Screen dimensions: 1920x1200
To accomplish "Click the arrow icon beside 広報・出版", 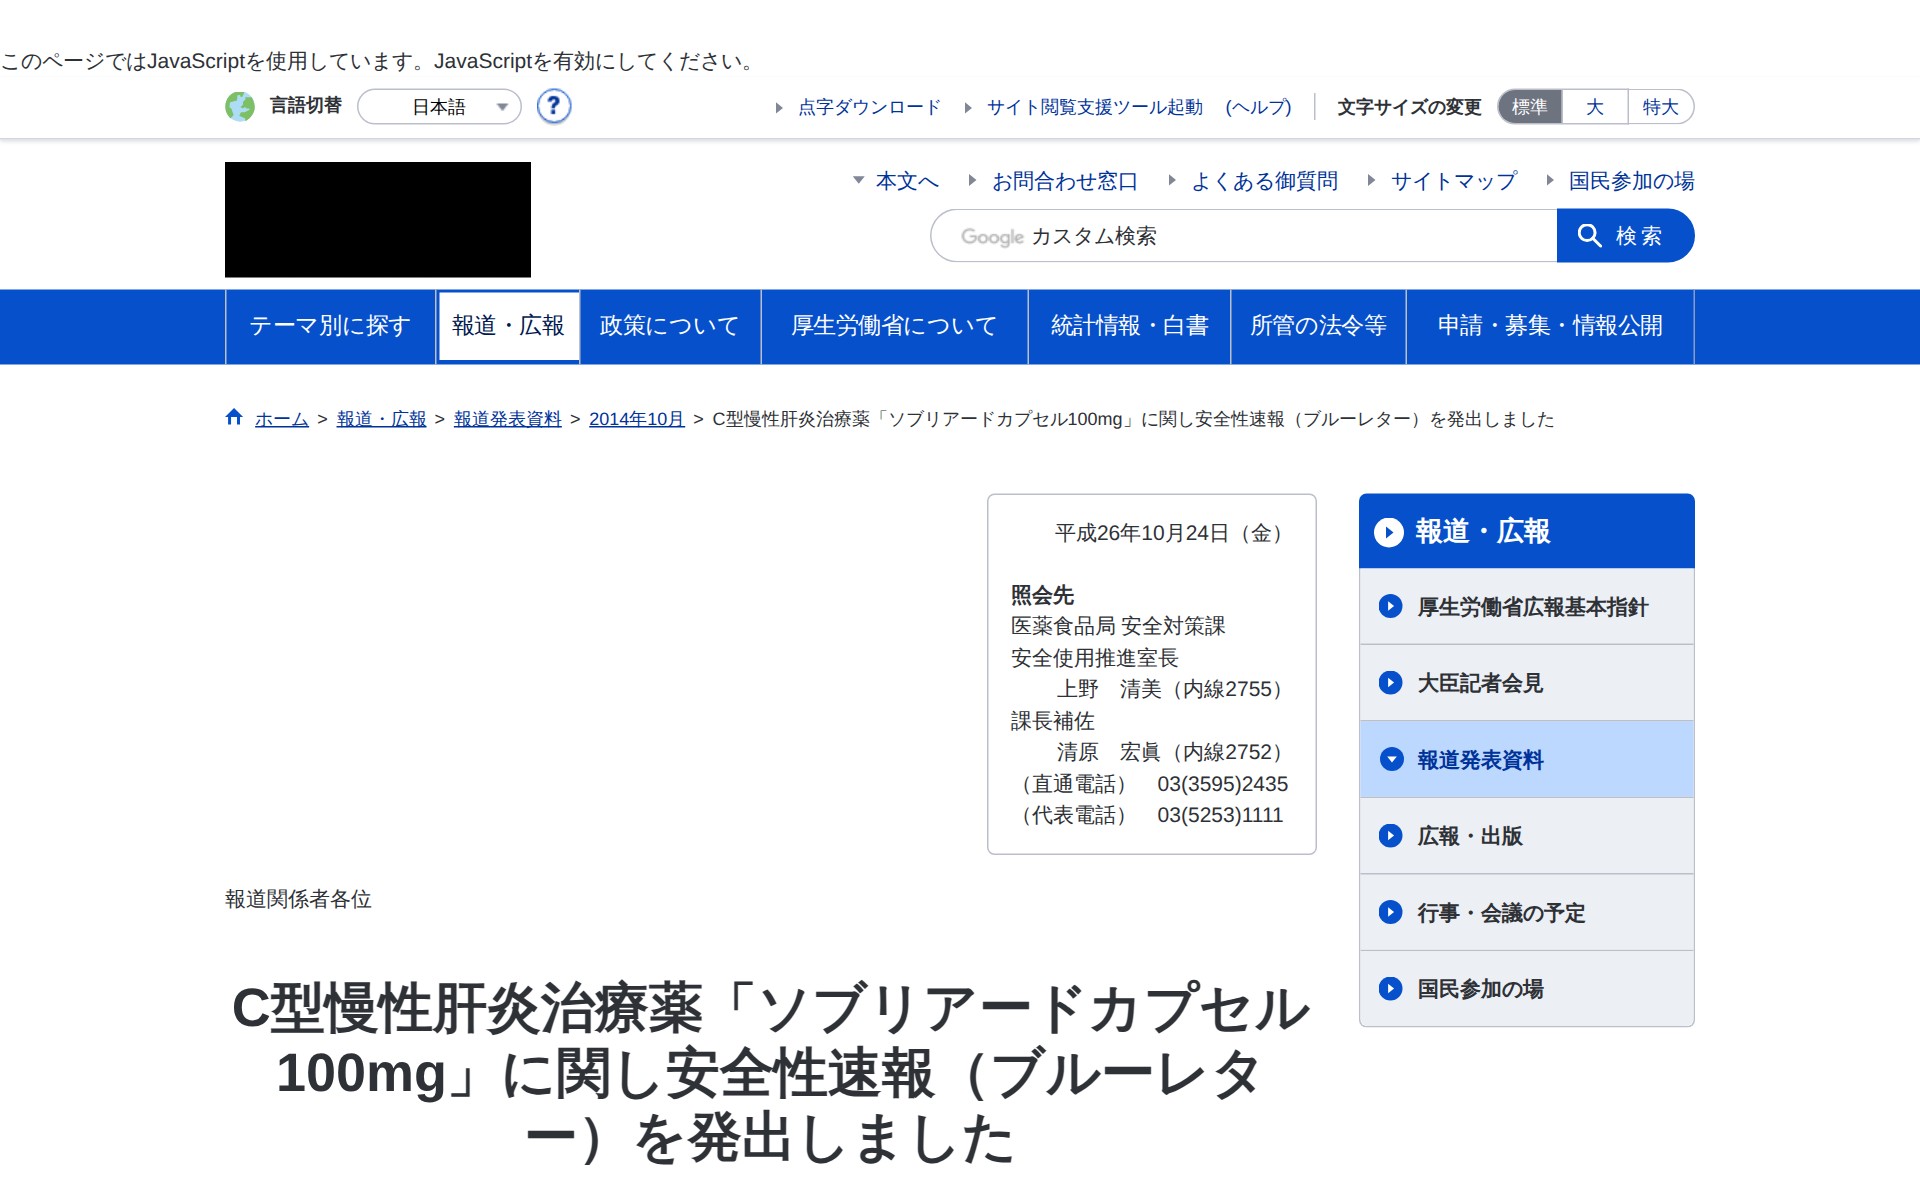I will click(1390, 836).
